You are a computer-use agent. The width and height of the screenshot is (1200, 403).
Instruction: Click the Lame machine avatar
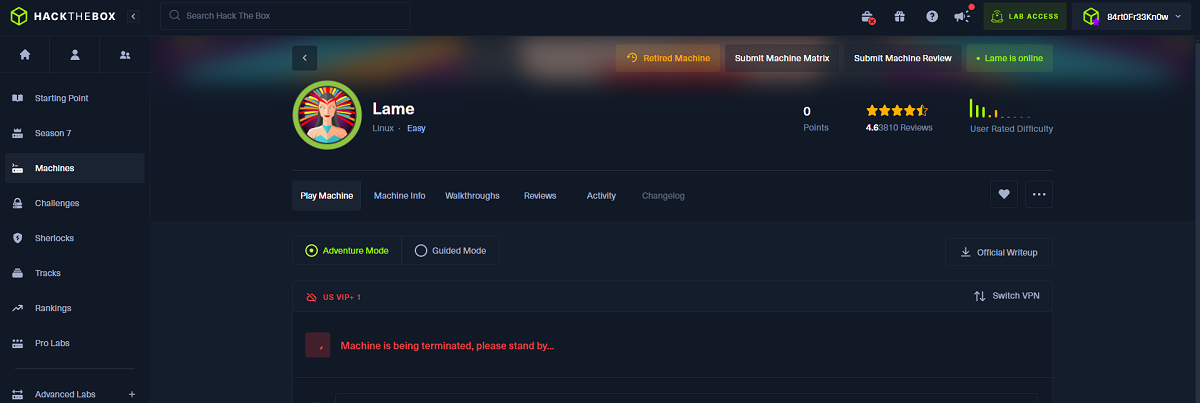pyautogui.click(x=325, y=115)
